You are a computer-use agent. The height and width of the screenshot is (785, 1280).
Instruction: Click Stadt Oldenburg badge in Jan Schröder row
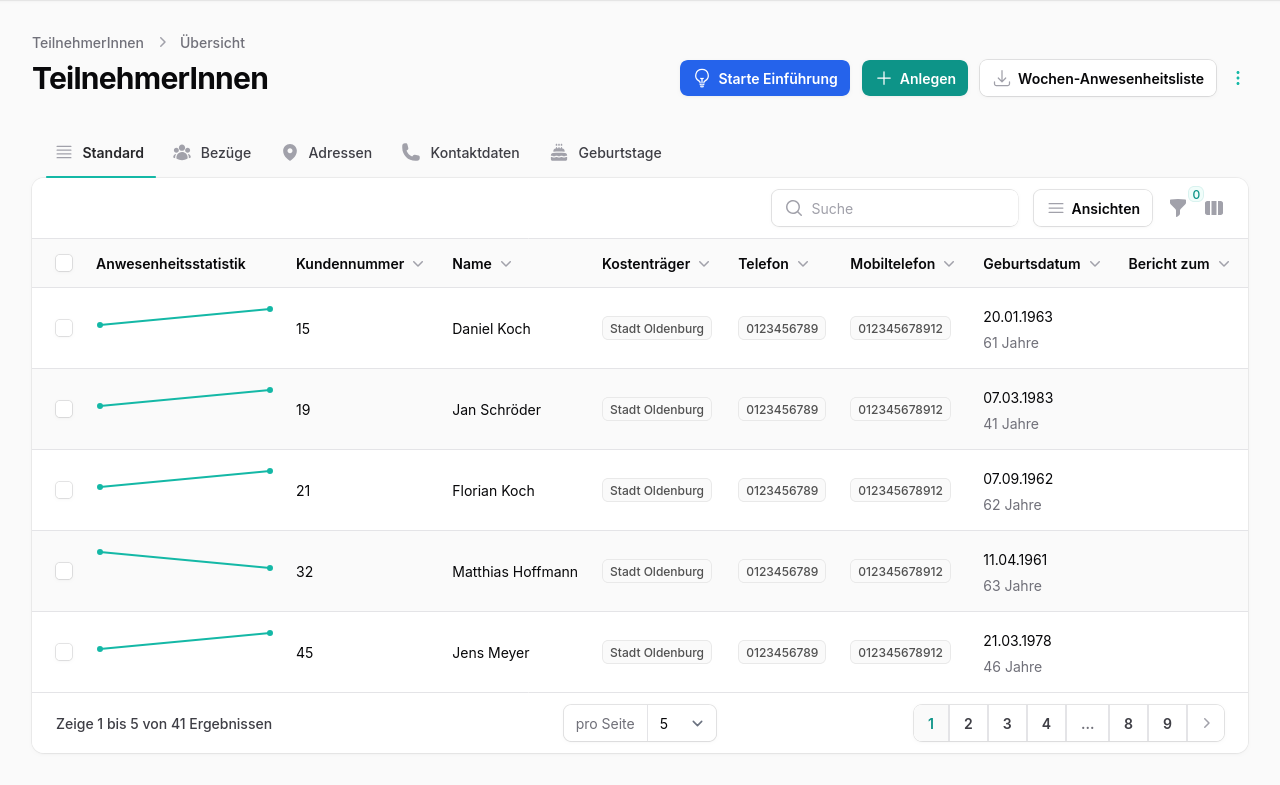coord(657,409)
